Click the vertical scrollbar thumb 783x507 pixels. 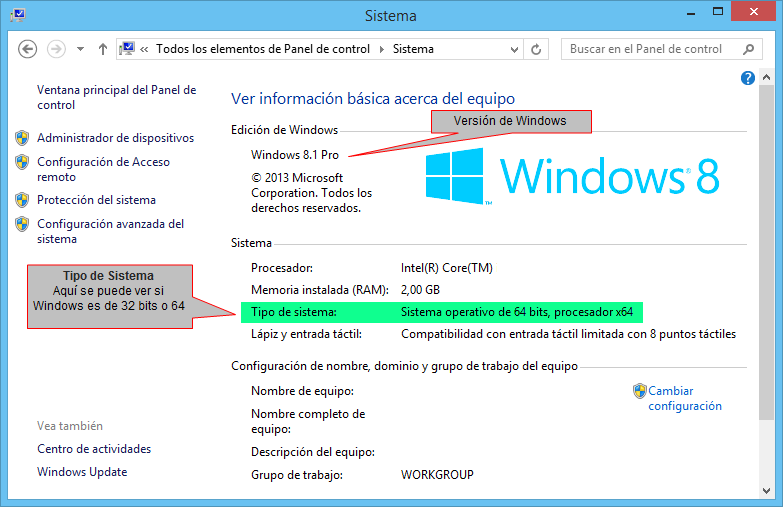tap(767, 252)
